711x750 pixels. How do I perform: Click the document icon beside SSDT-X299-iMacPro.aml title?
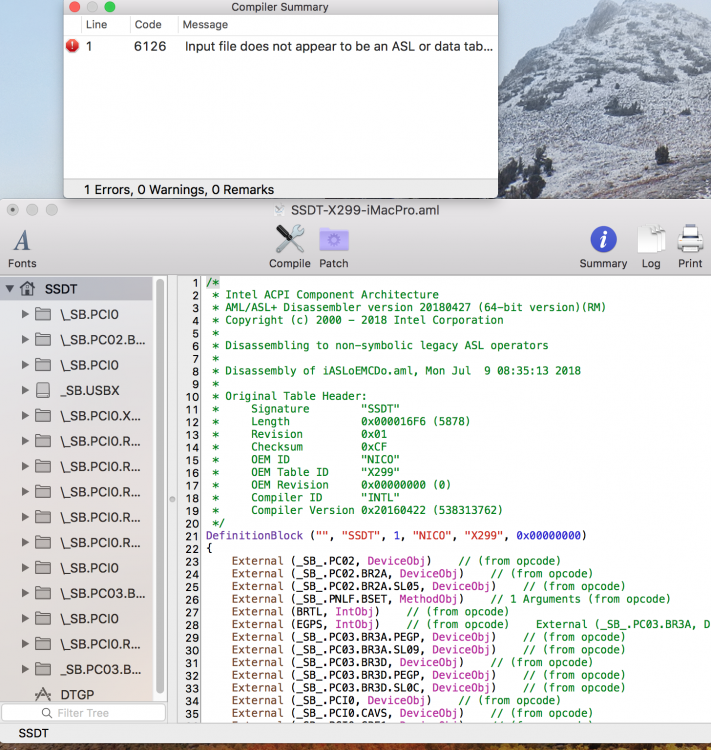[x=279, y=210]
